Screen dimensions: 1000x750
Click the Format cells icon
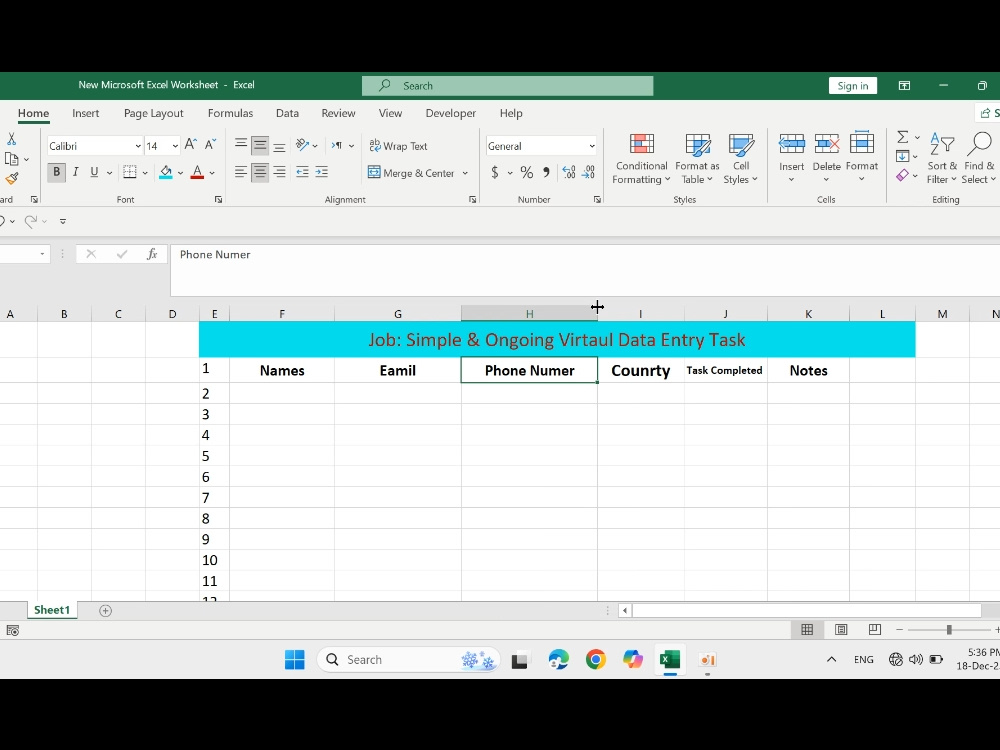click(x=862, y=144)
